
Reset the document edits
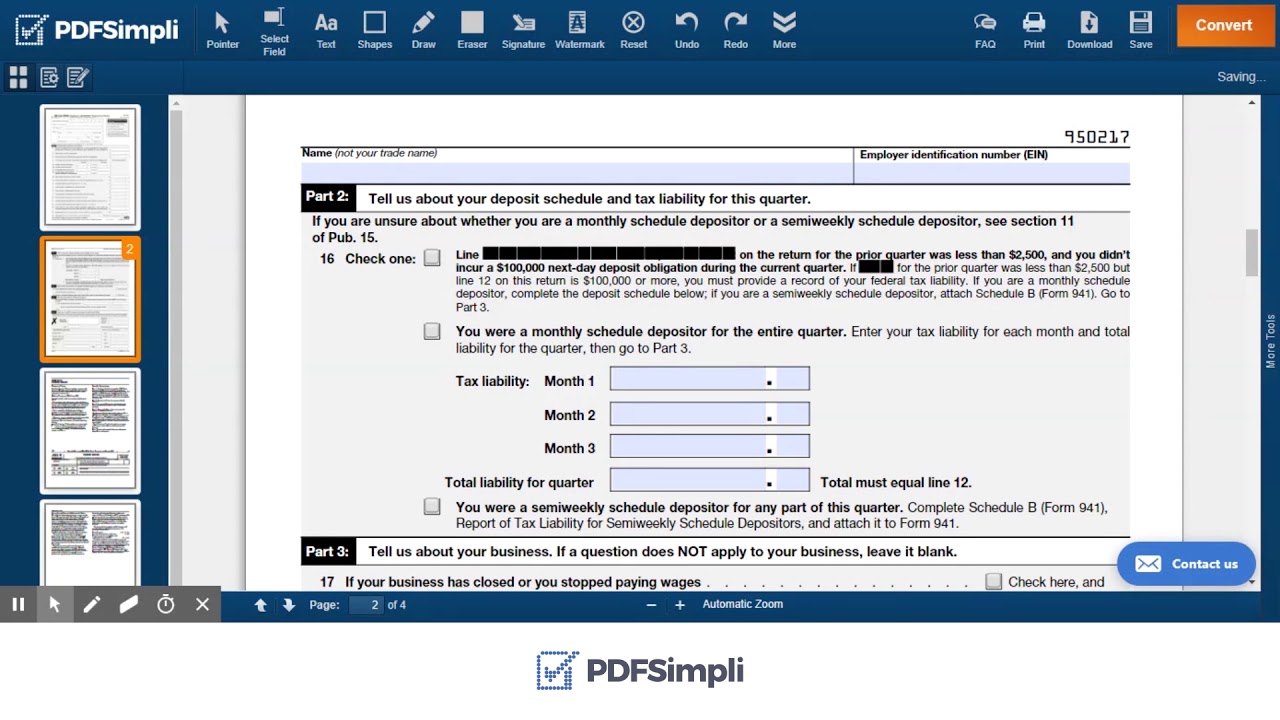click(633, 30)
